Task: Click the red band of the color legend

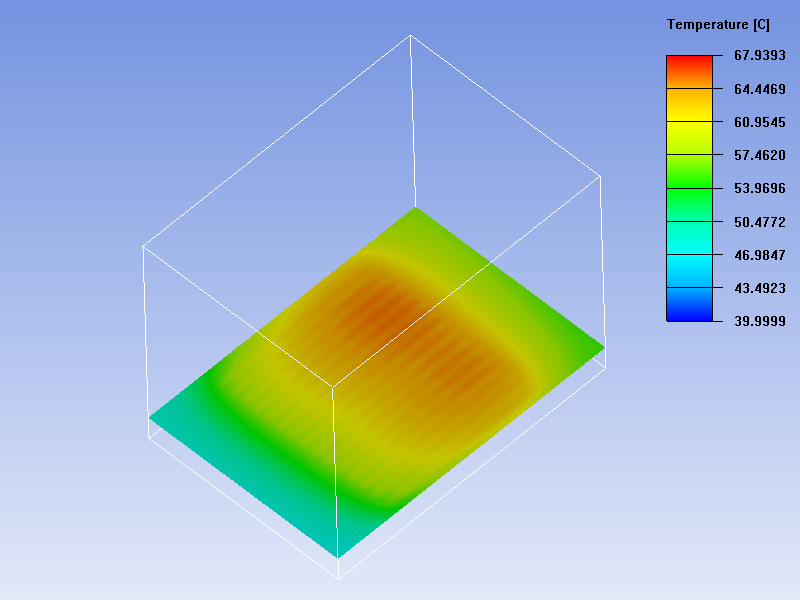Action: coord(689,71)
